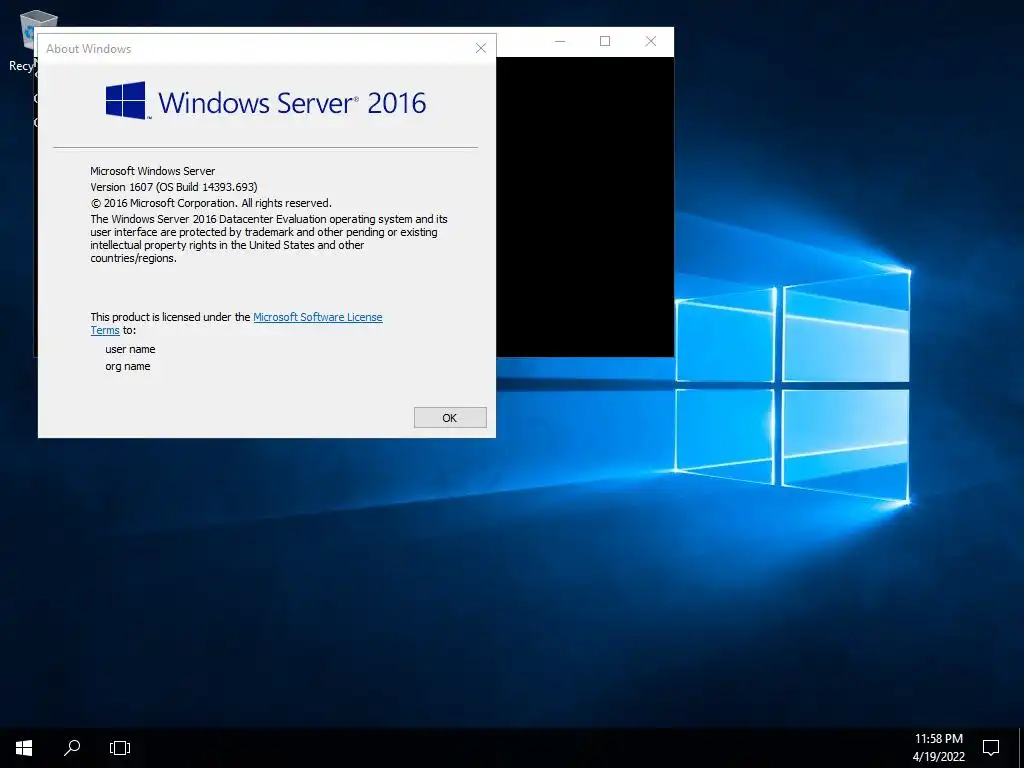Click the 2016 Microsoft Corporation copyright line
1024x768 pixels.
[x=211, y=203]
